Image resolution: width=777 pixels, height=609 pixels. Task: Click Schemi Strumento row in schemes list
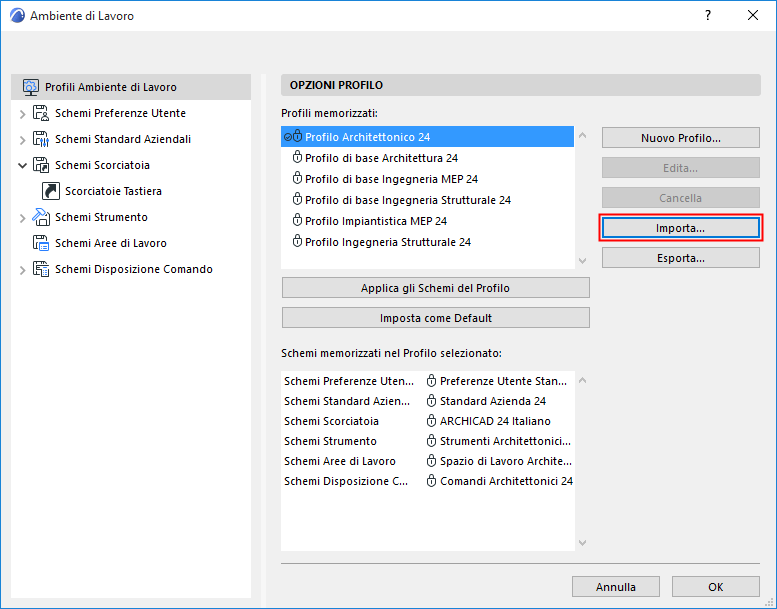pyautogui.click(x=427, y=441)
